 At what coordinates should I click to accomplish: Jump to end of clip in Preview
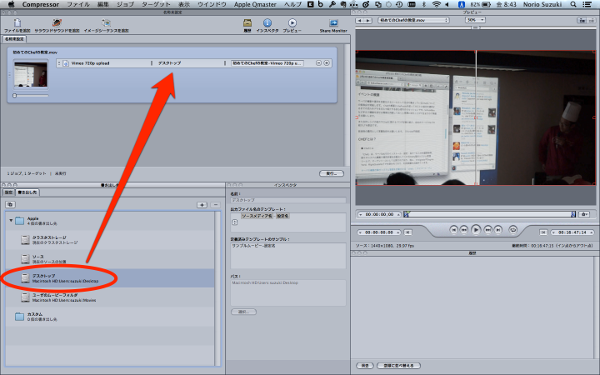[498, 230]
